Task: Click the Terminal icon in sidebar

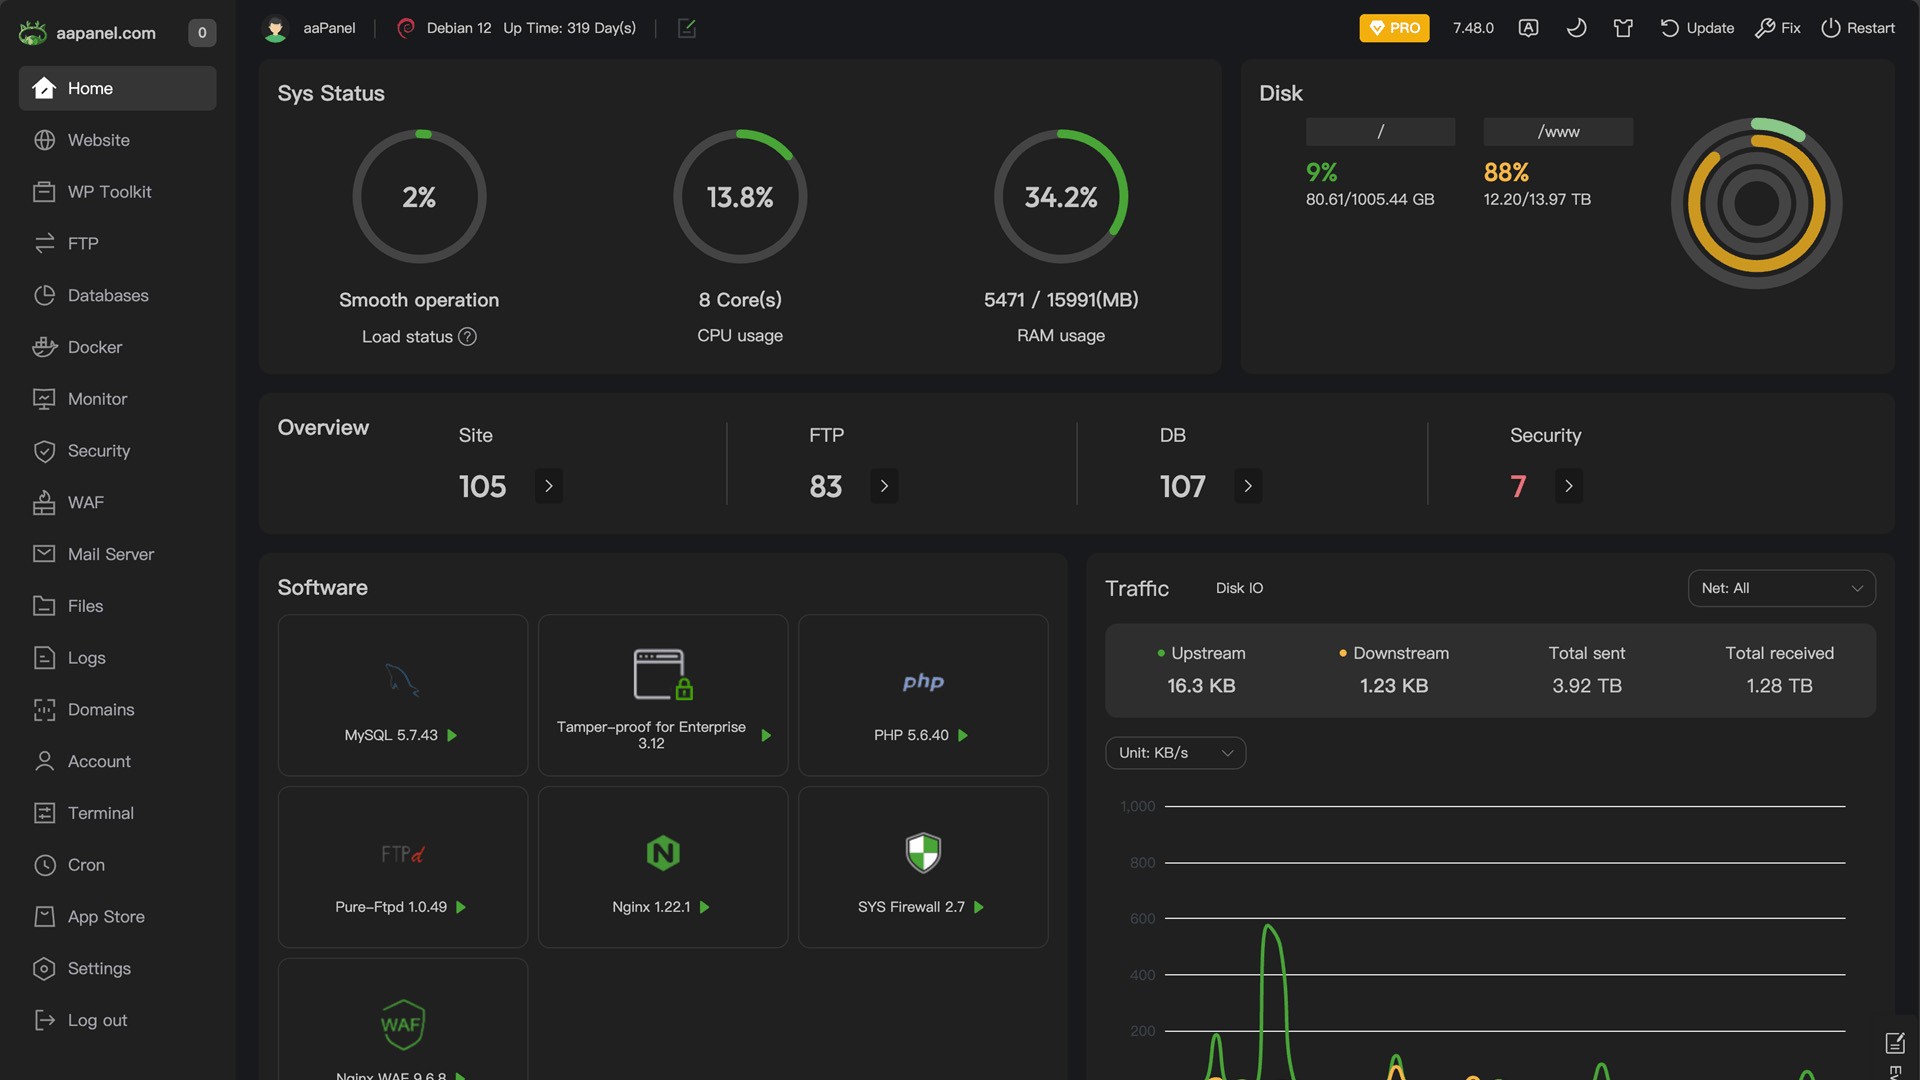Action: [x=44, y=813]
